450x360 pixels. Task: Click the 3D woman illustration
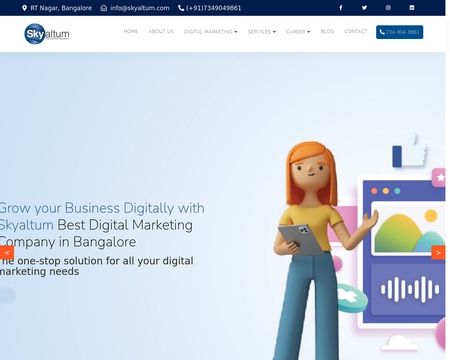(313, 250)
